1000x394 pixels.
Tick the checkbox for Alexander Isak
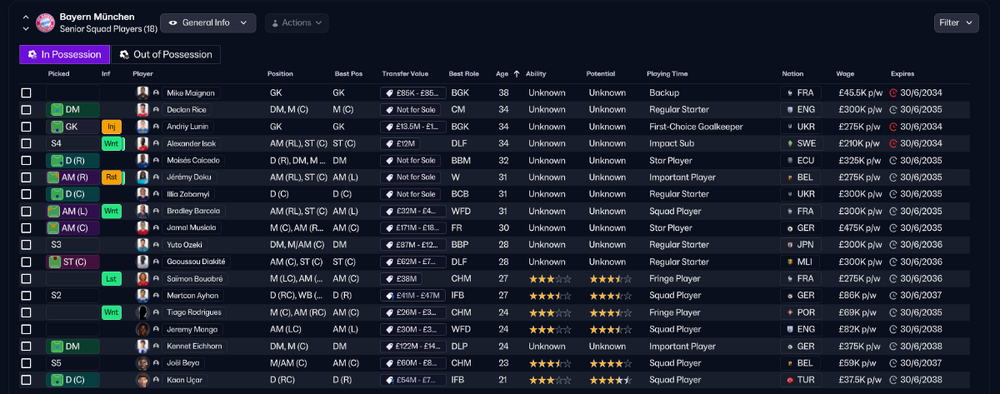[x=26, y=143]
